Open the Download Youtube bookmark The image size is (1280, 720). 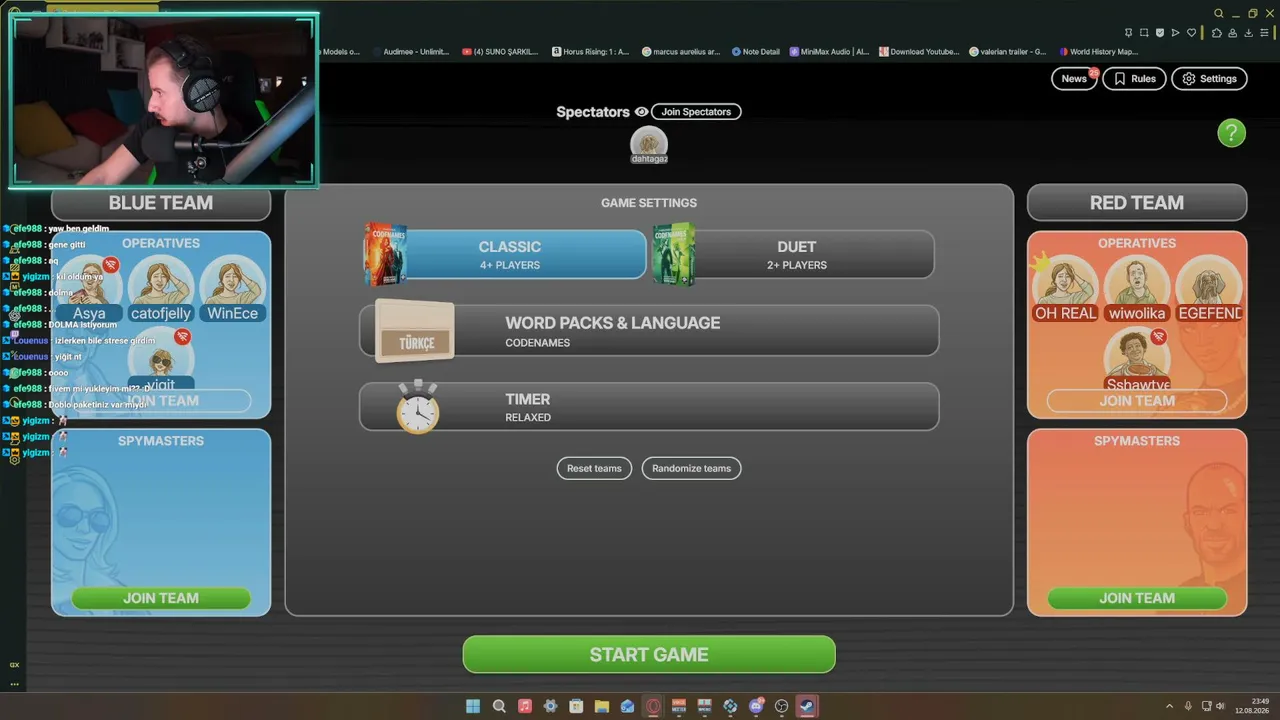[918, 52]
